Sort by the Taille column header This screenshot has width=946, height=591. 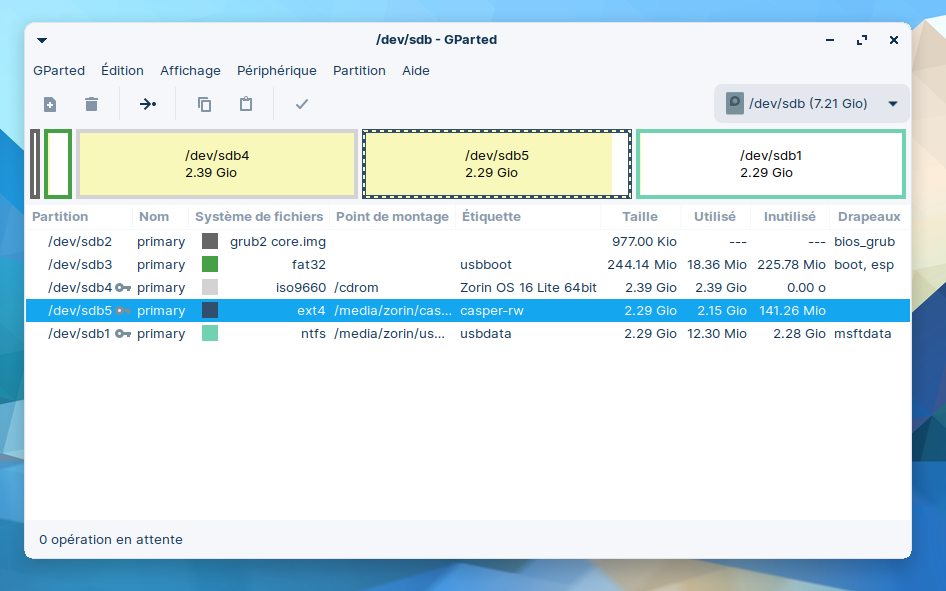click(640, 217)
